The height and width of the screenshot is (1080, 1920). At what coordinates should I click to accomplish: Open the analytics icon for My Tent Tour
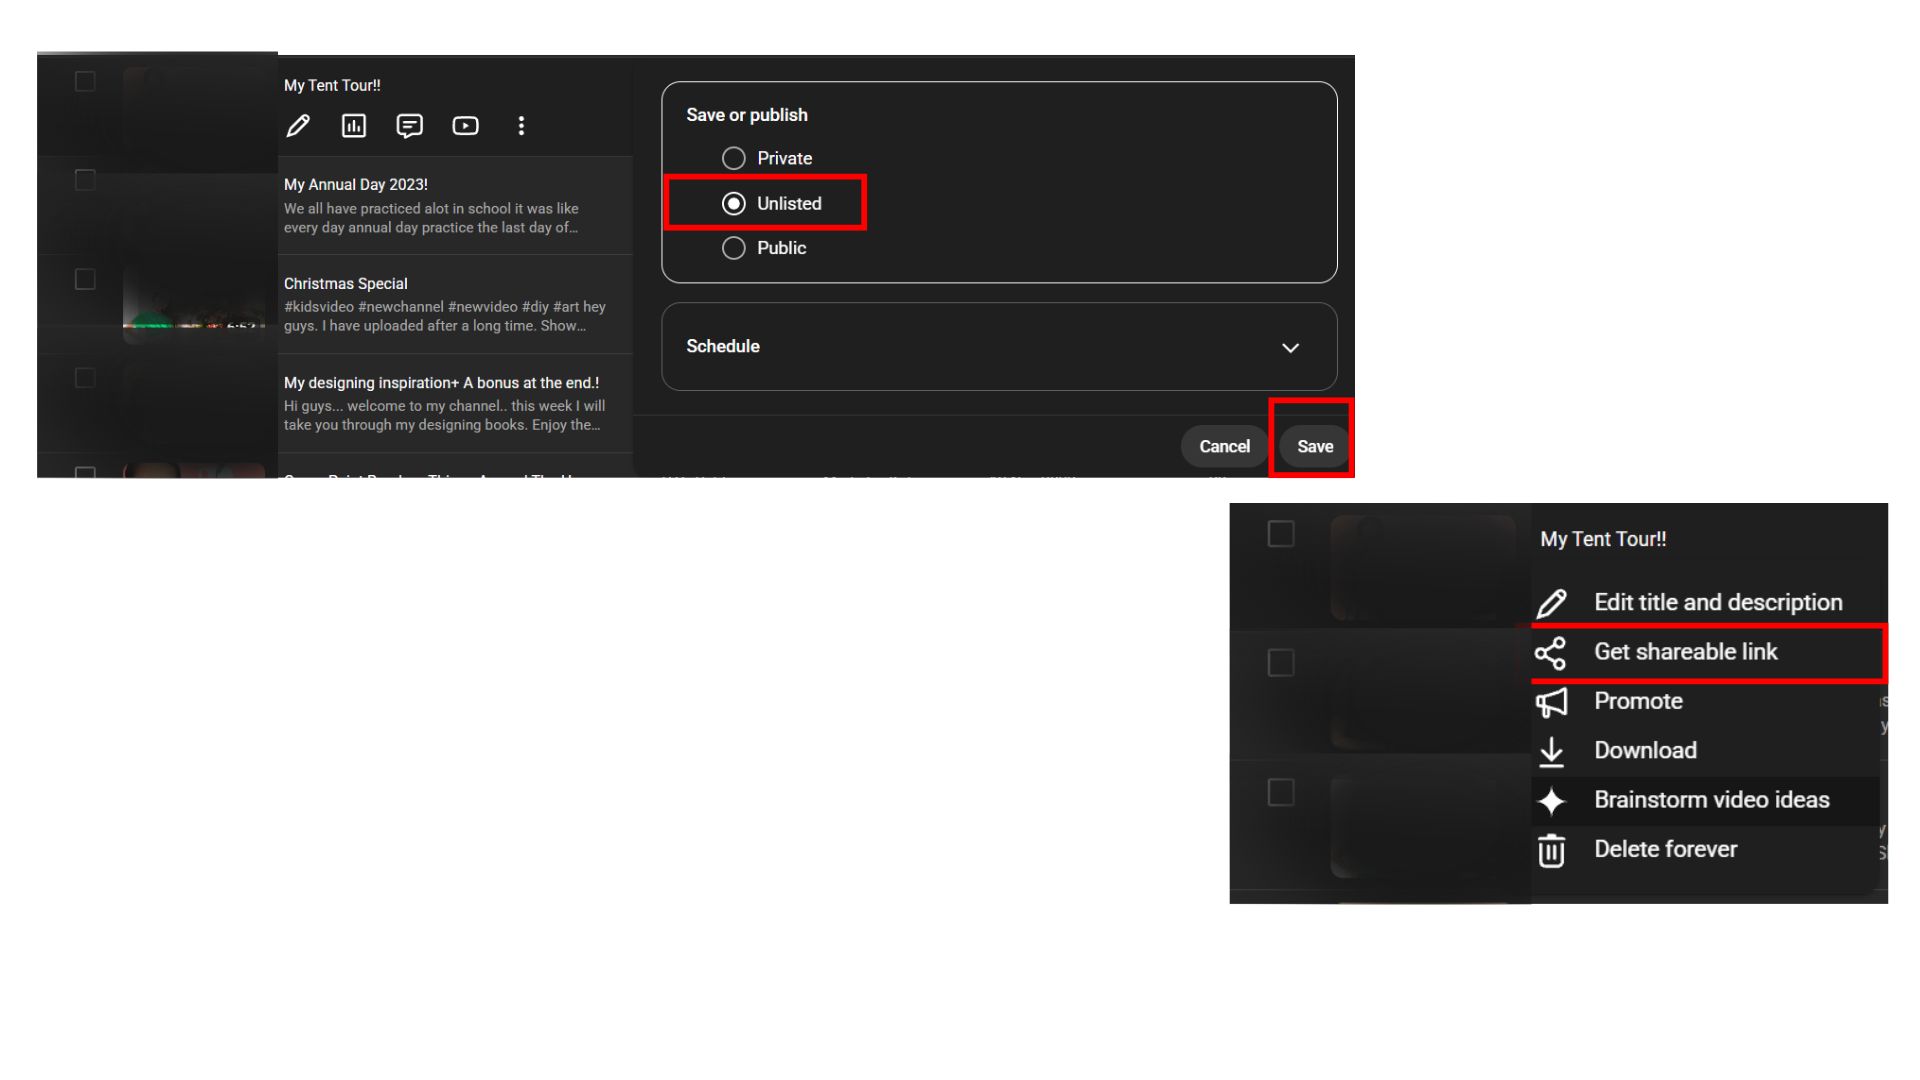353,125
